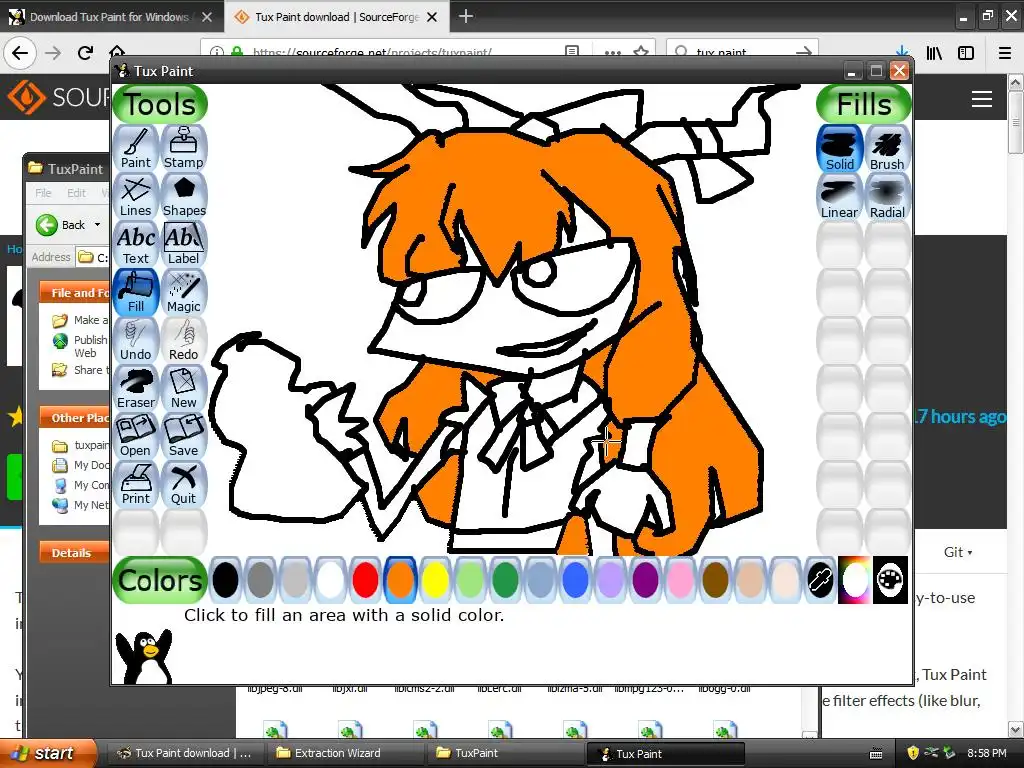This screenshot has height=768, width=1024.
Task: Click the Redo tool
Action: [184, 340]
